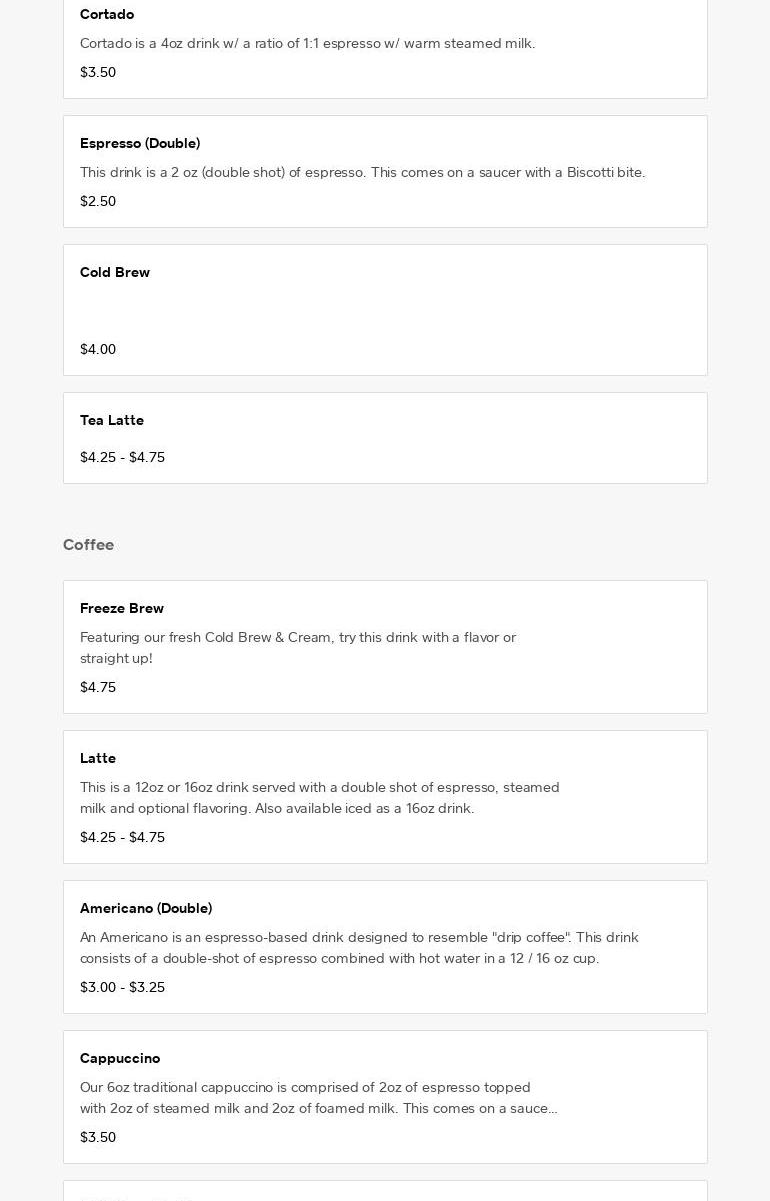Click the Latte description about steamed milk
The image size is (770, 1201).
click(320, 797)
